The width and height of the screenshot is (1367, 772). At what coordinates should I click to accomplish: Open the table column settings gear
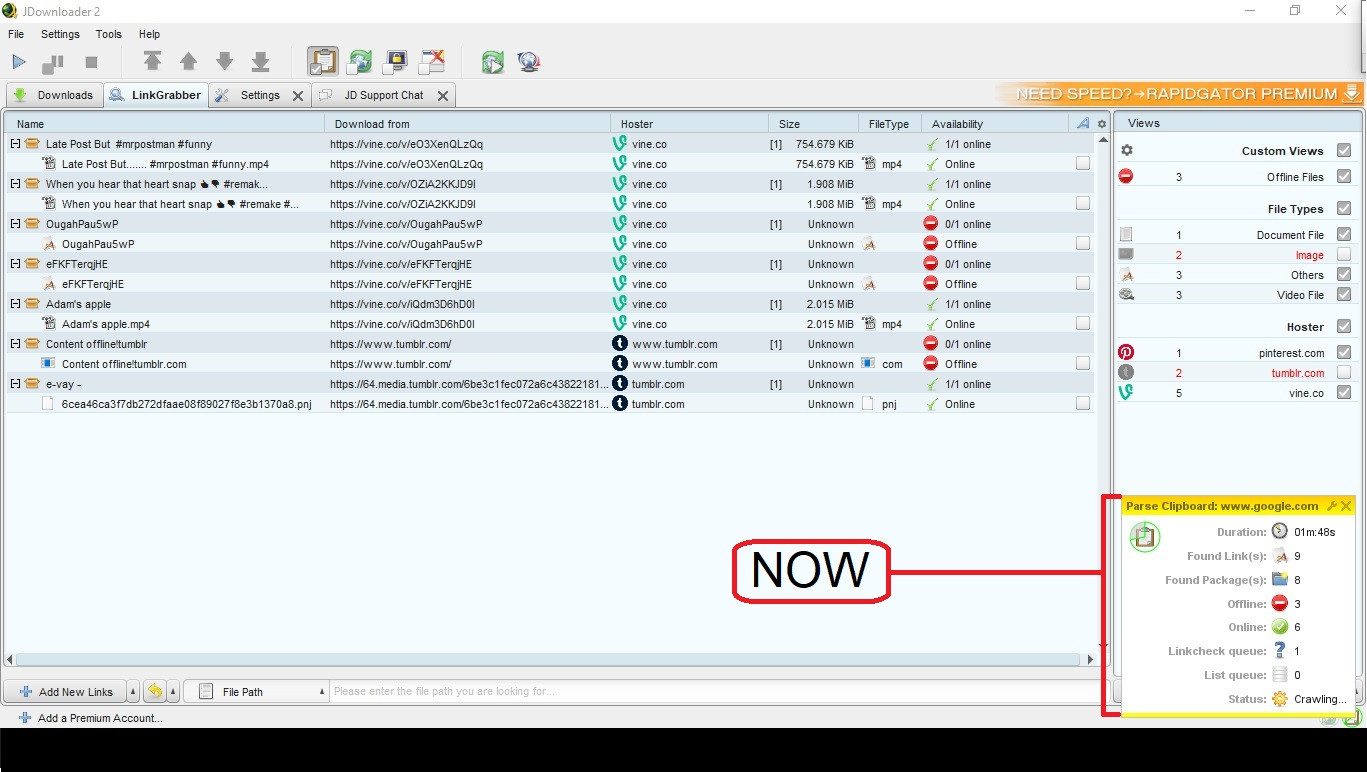tap(1102, 124)
